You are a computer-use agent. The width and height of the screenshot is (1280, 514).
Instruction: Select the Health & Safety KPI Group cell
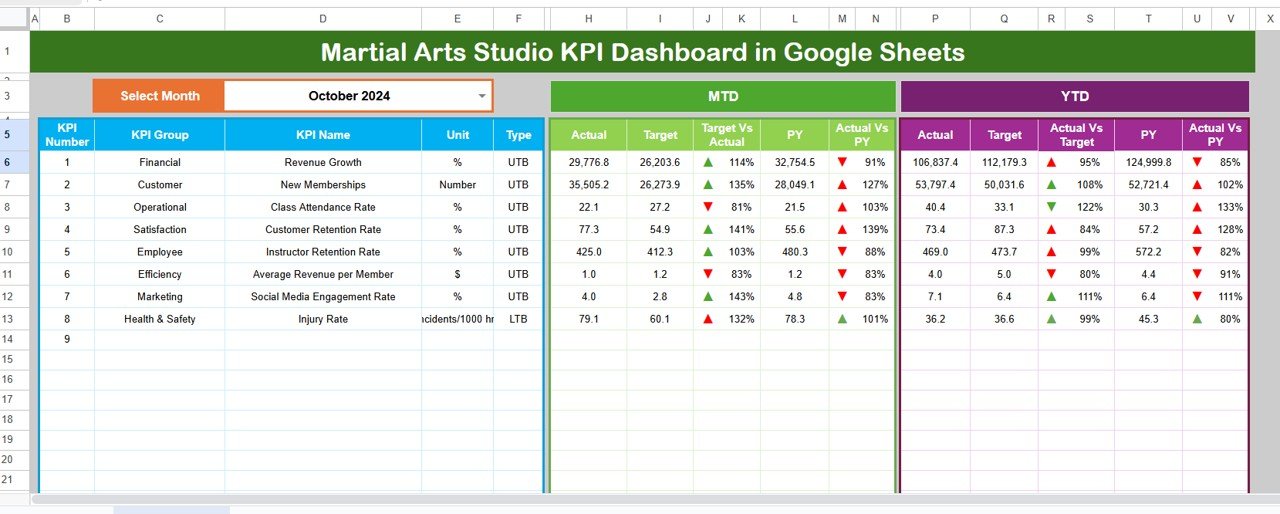click(x=160, y=319)
